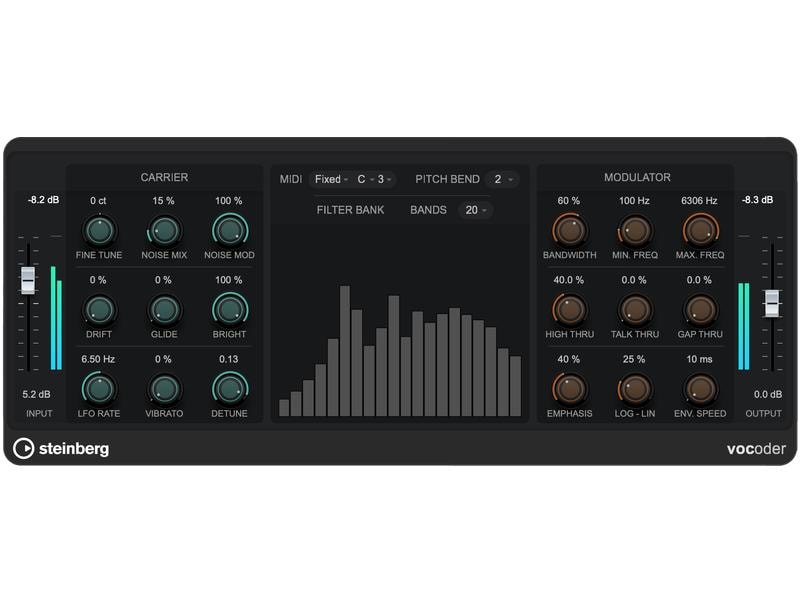This screenshot has height=600, width=800.
Task: Click the LFO Rate knob
Action: (99, 389)
